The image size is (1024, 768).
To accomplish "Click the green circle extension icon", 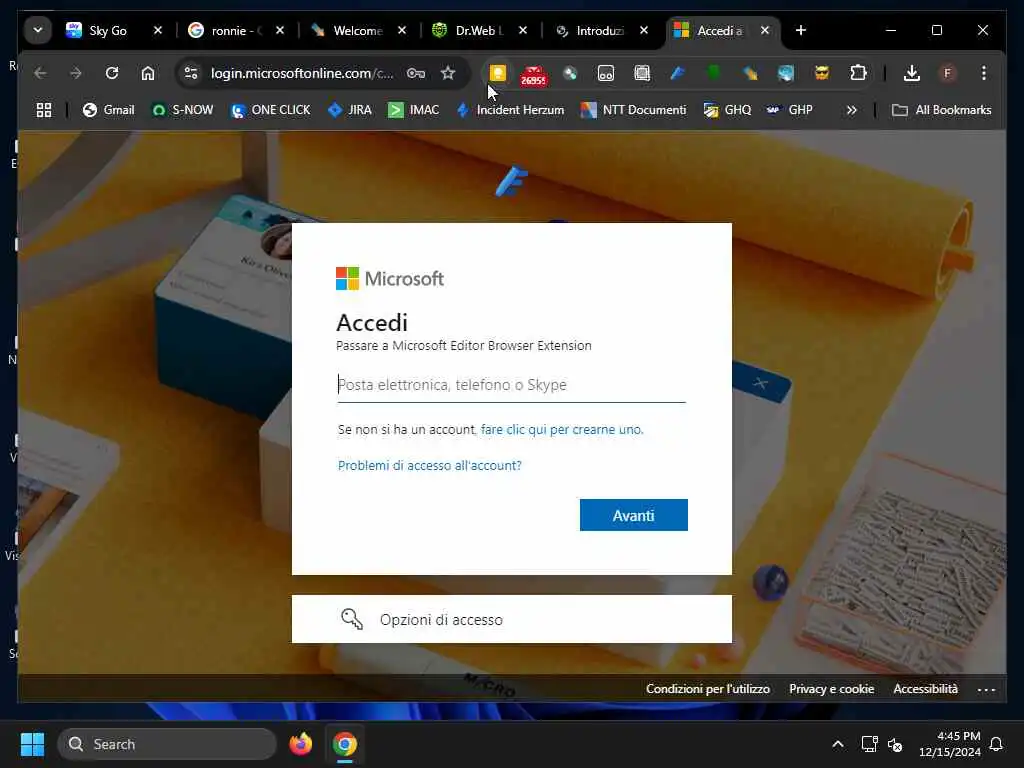I will [714, 73].
